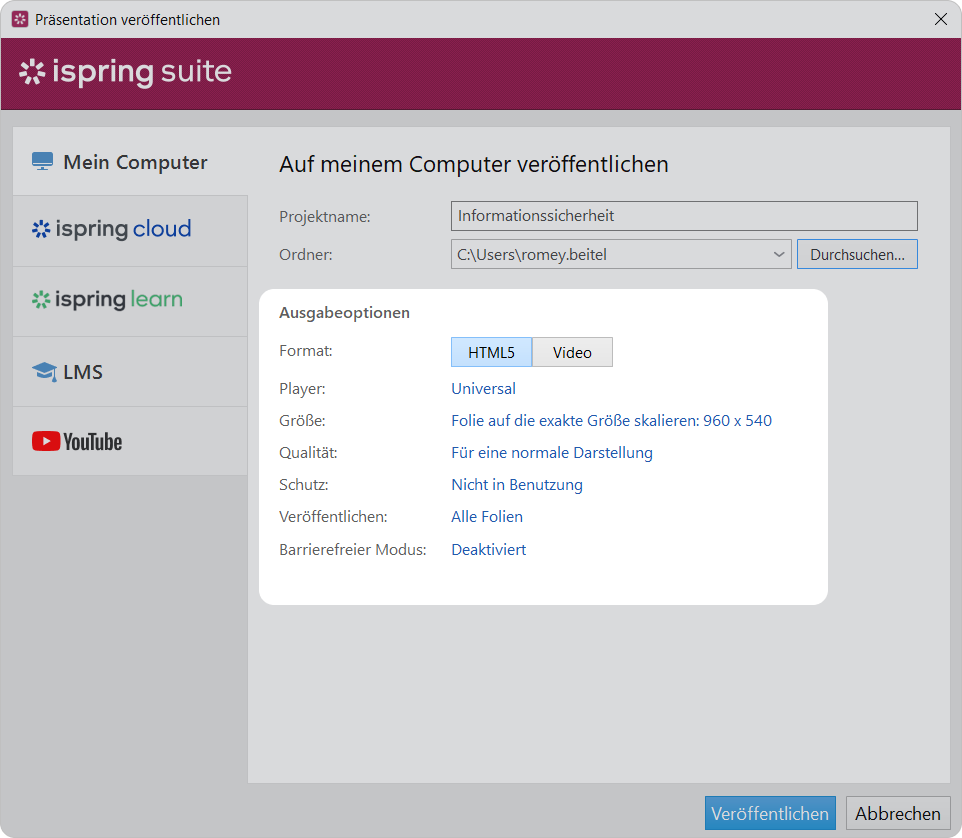Click the iSpring Suite logo in banner
Viewport: 962px width, 838px height.
[x=125, y=72]
